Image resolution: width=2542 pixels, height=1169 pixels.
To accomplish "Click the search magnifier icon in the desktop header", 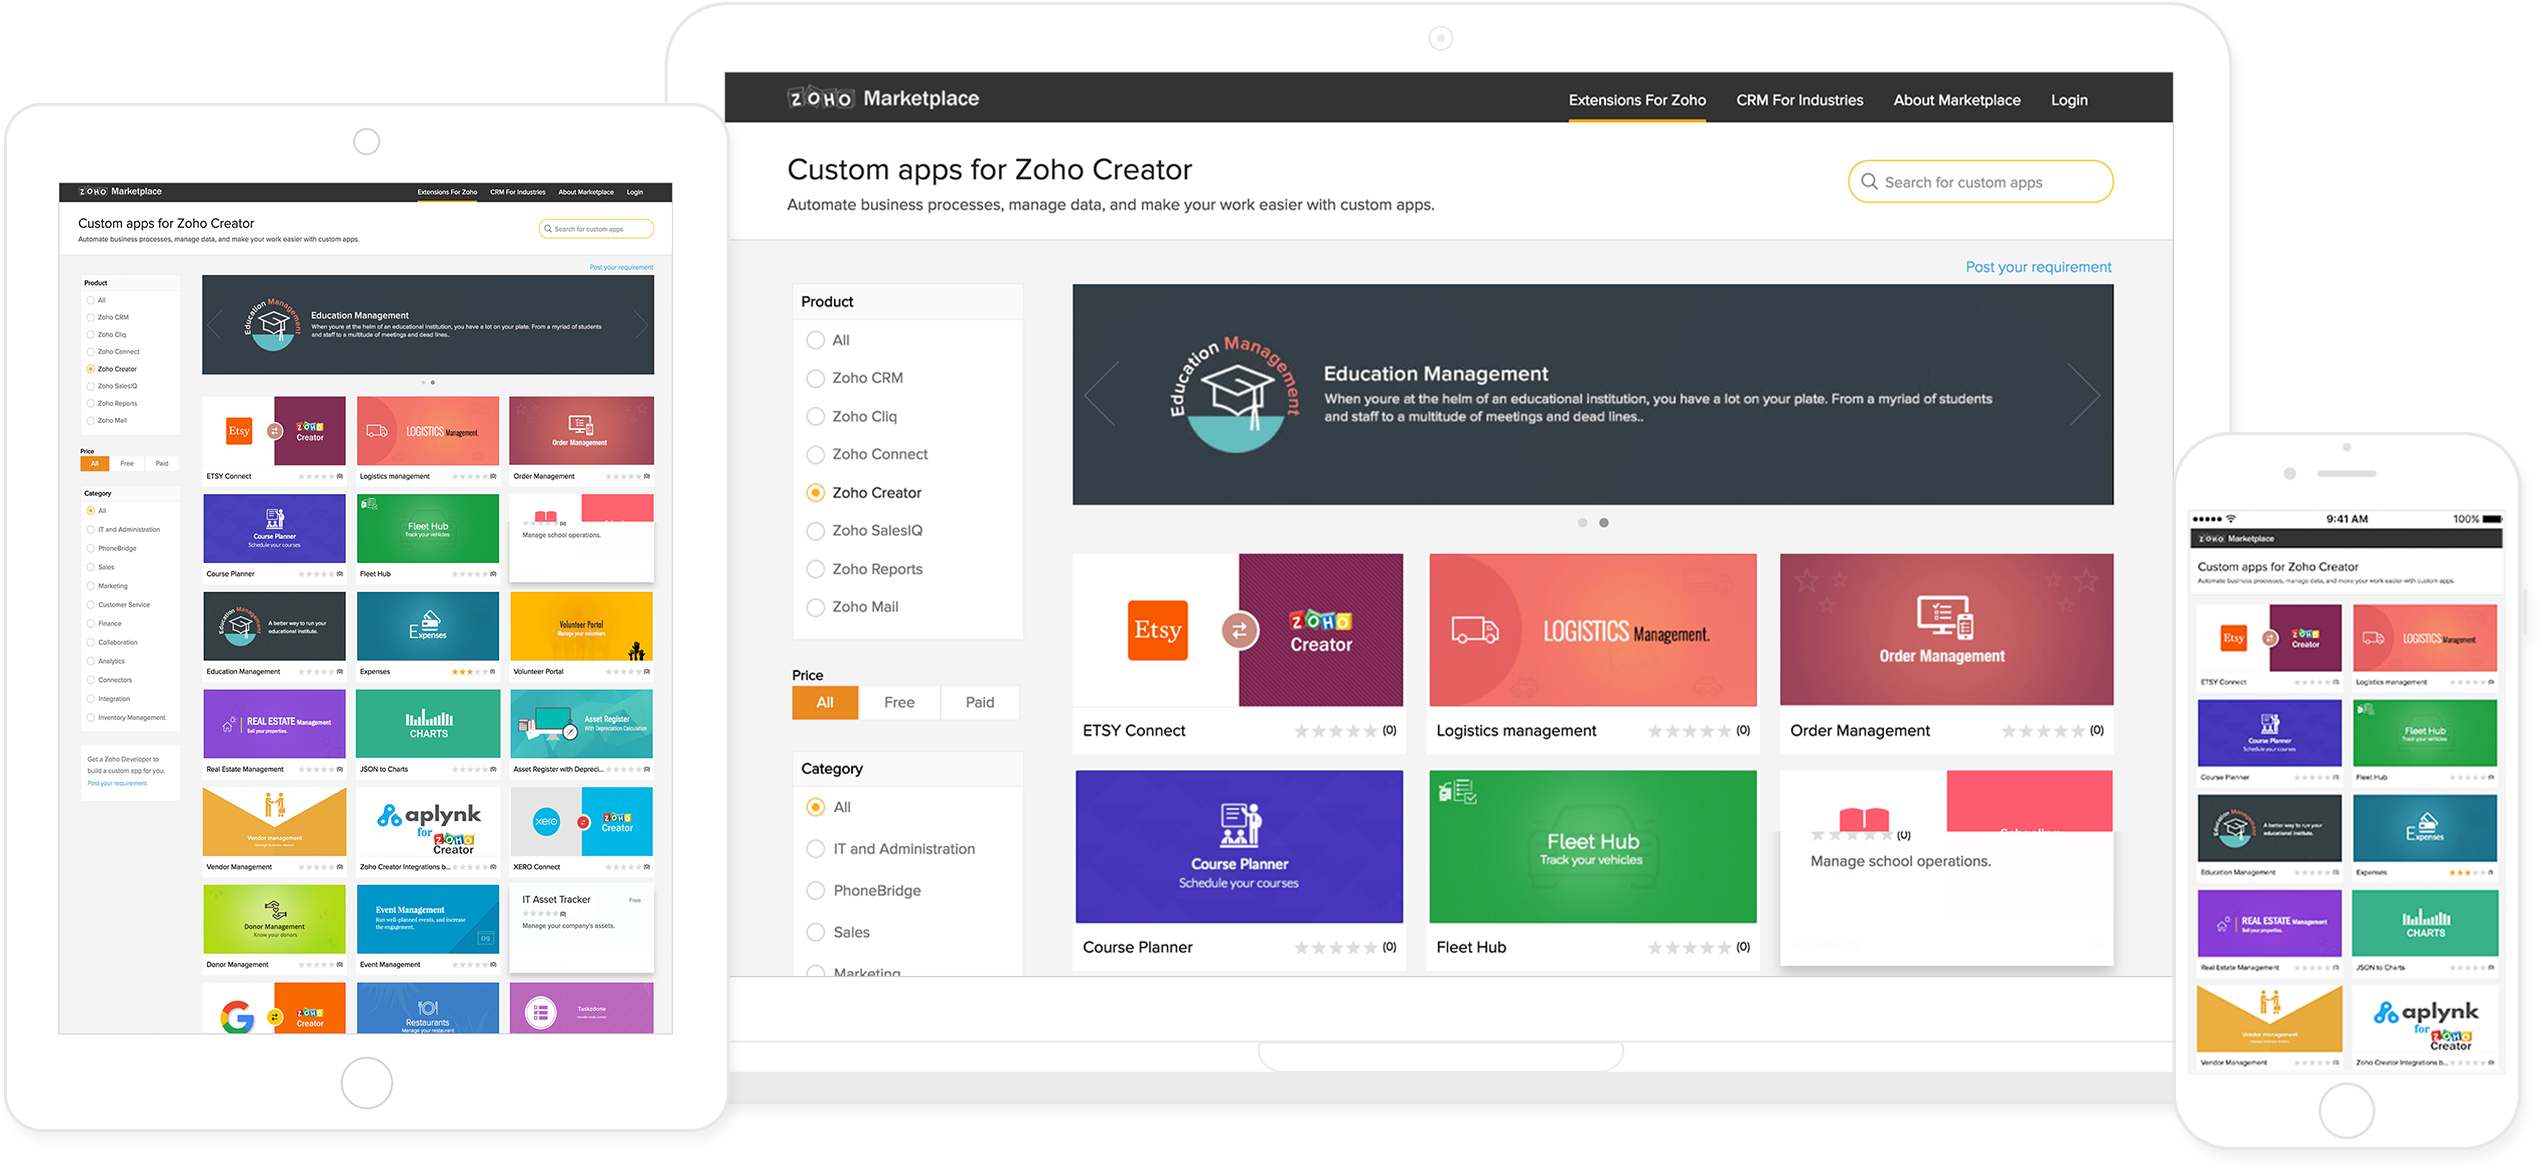I will tap(1869, 182).
